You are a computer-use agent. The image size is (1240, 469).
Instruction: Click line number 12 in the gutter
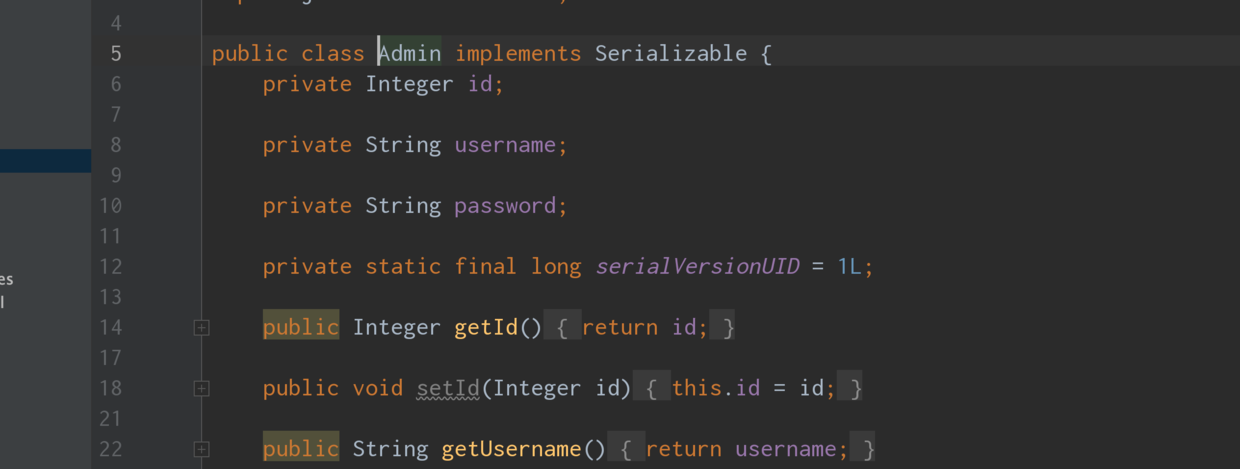(110, 266)
